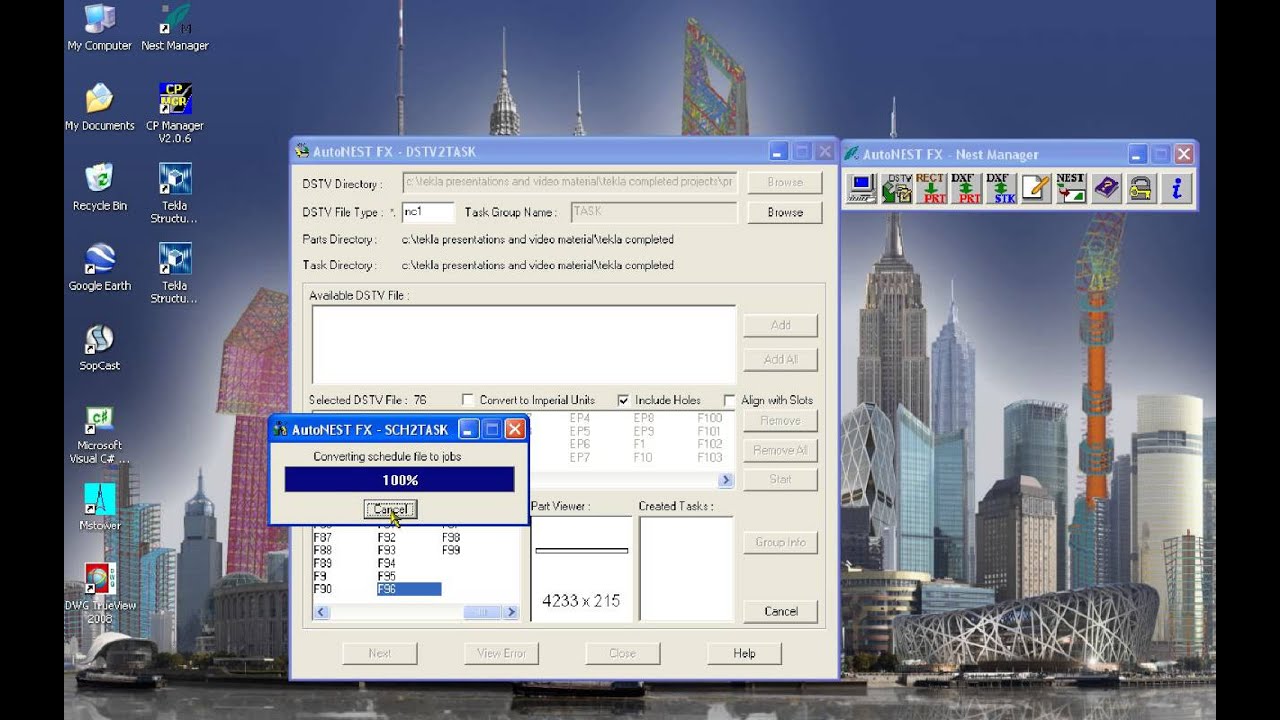Open the Mstower desktop shortcut
Viewport: 1280px width, 720px height.
[99, 507]
